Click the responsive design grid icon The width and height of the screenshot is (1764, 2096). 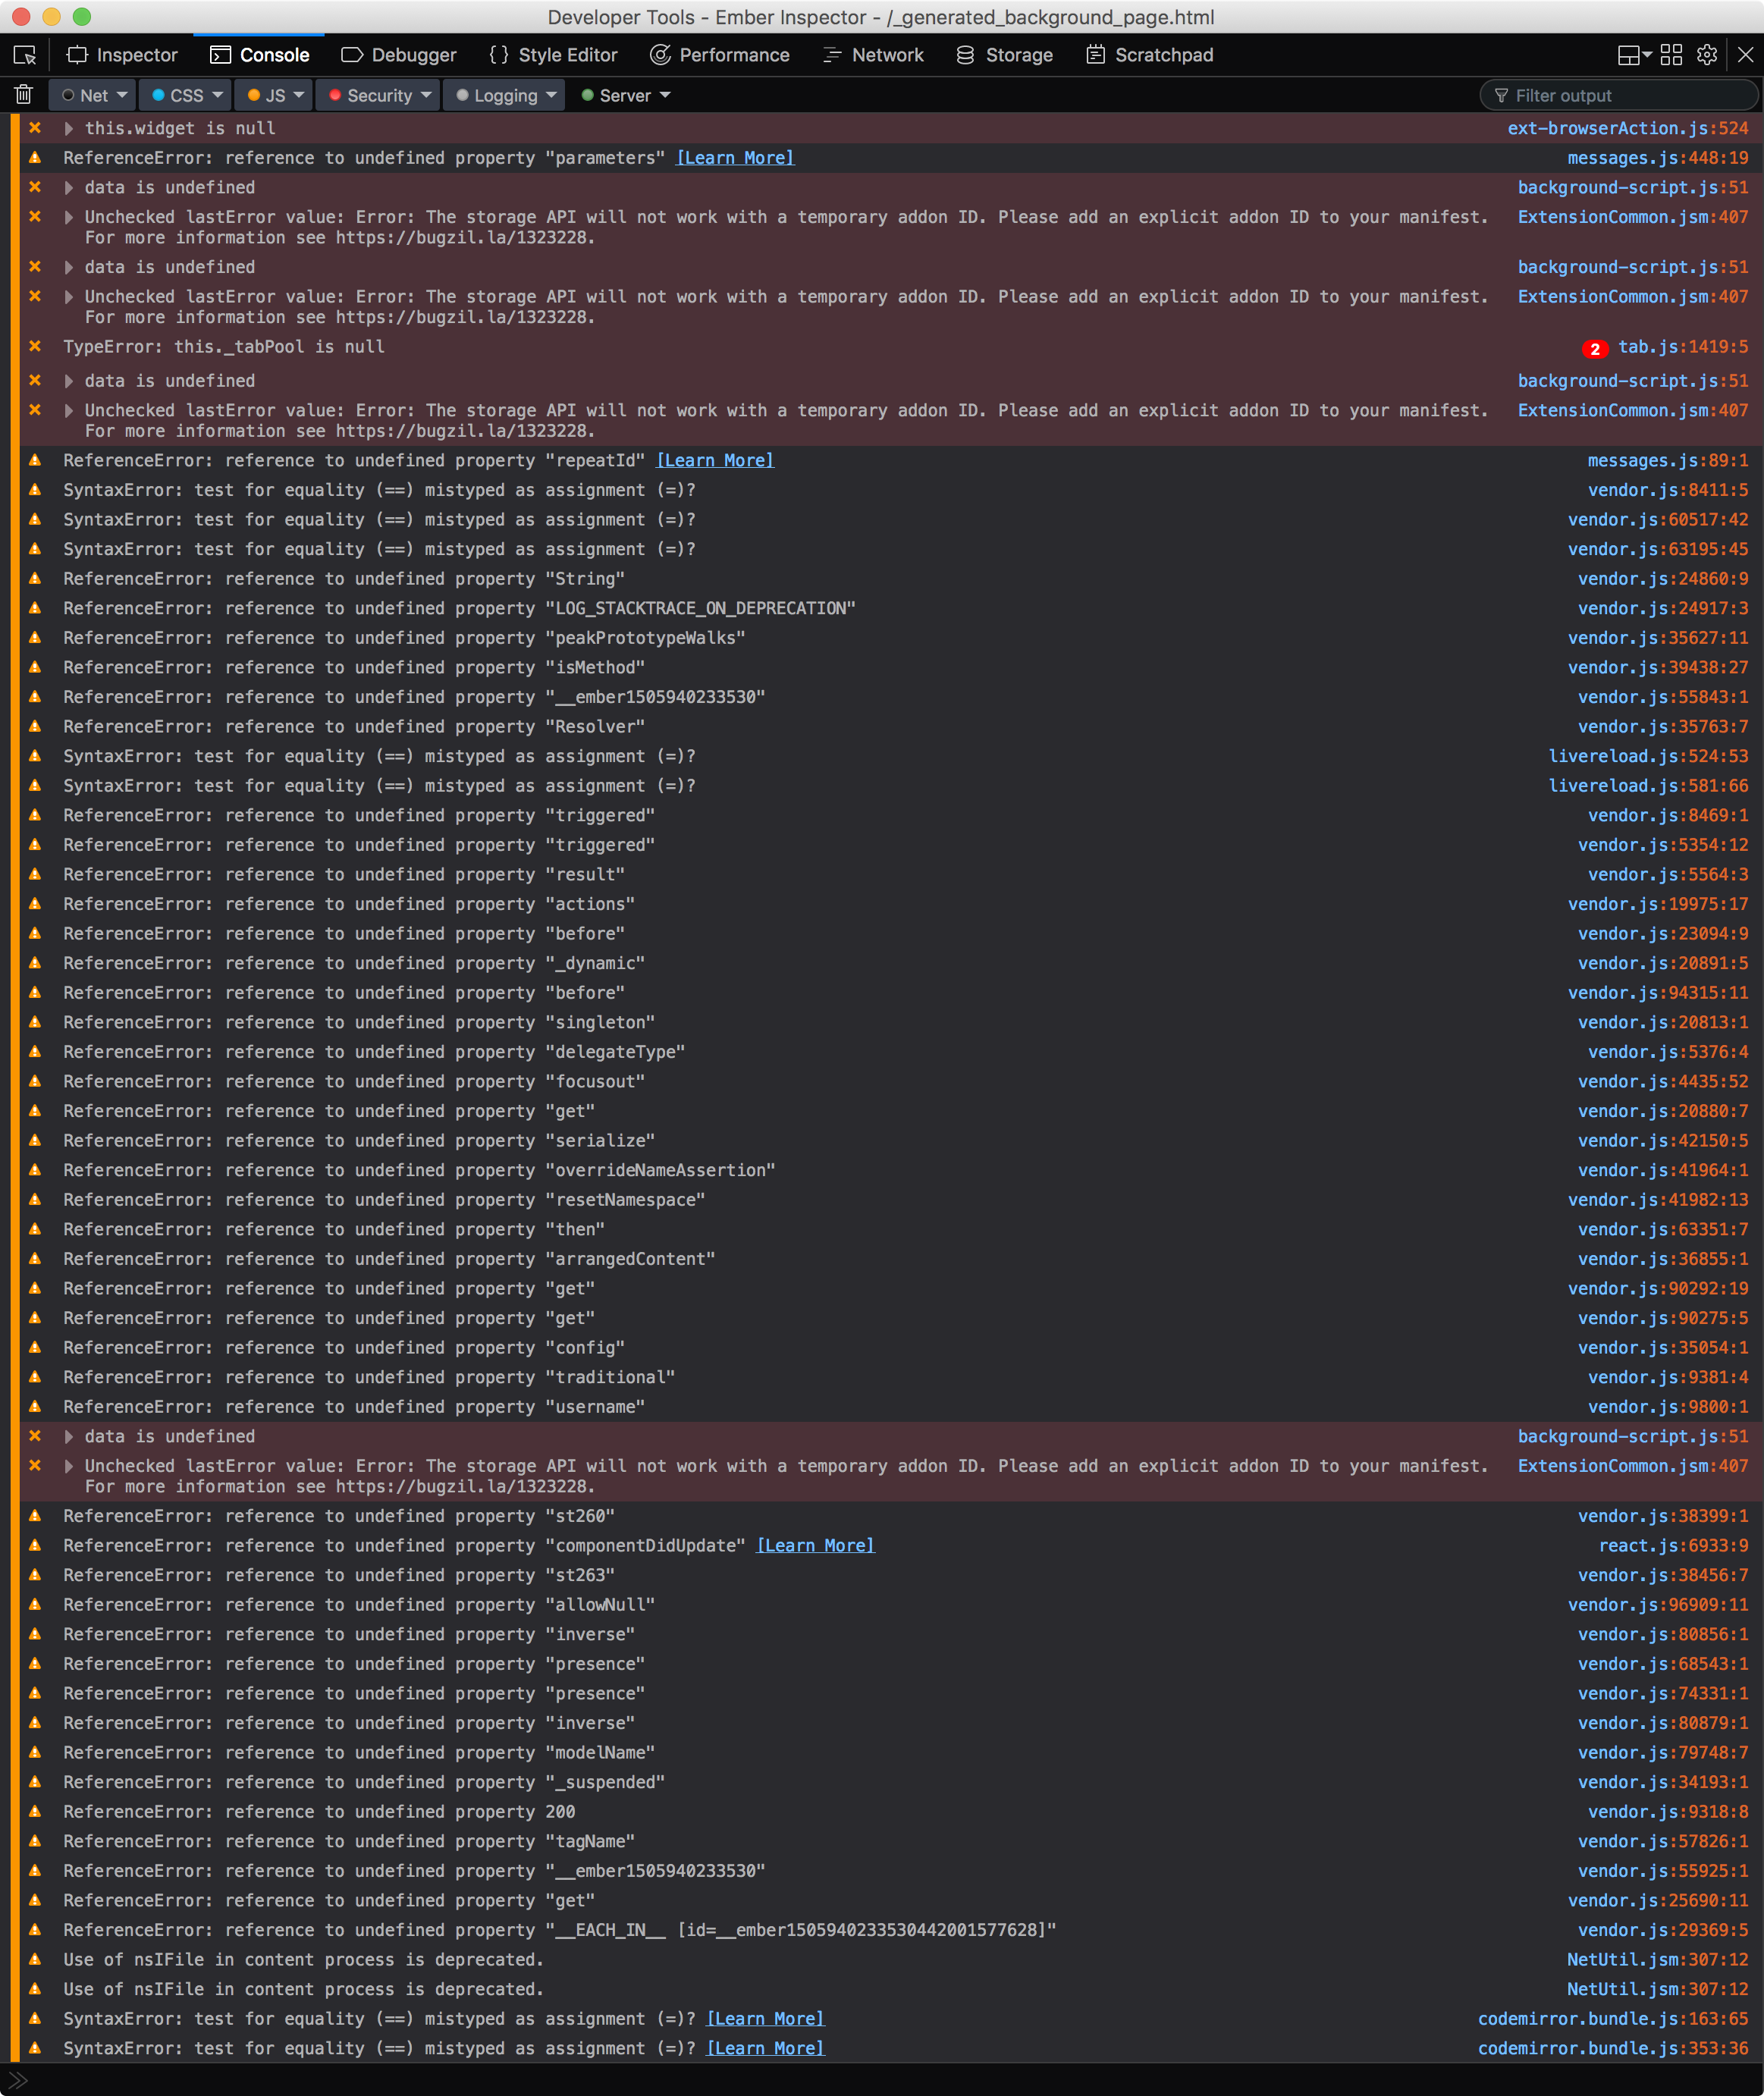pyautogui.click(x=1671, y=55)
